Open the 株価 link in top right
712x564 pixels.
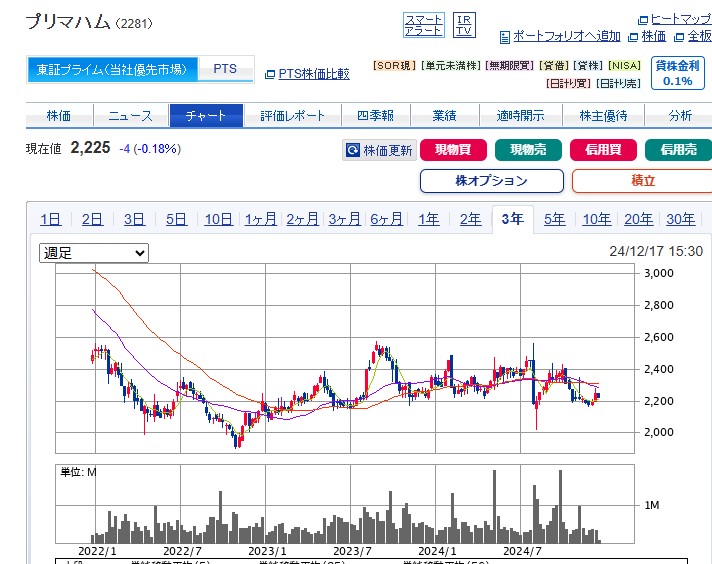(x=653, y=36)
